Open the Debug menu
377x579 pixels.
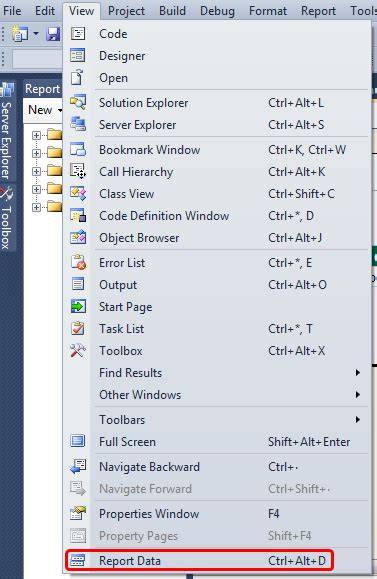pos(217,11)
